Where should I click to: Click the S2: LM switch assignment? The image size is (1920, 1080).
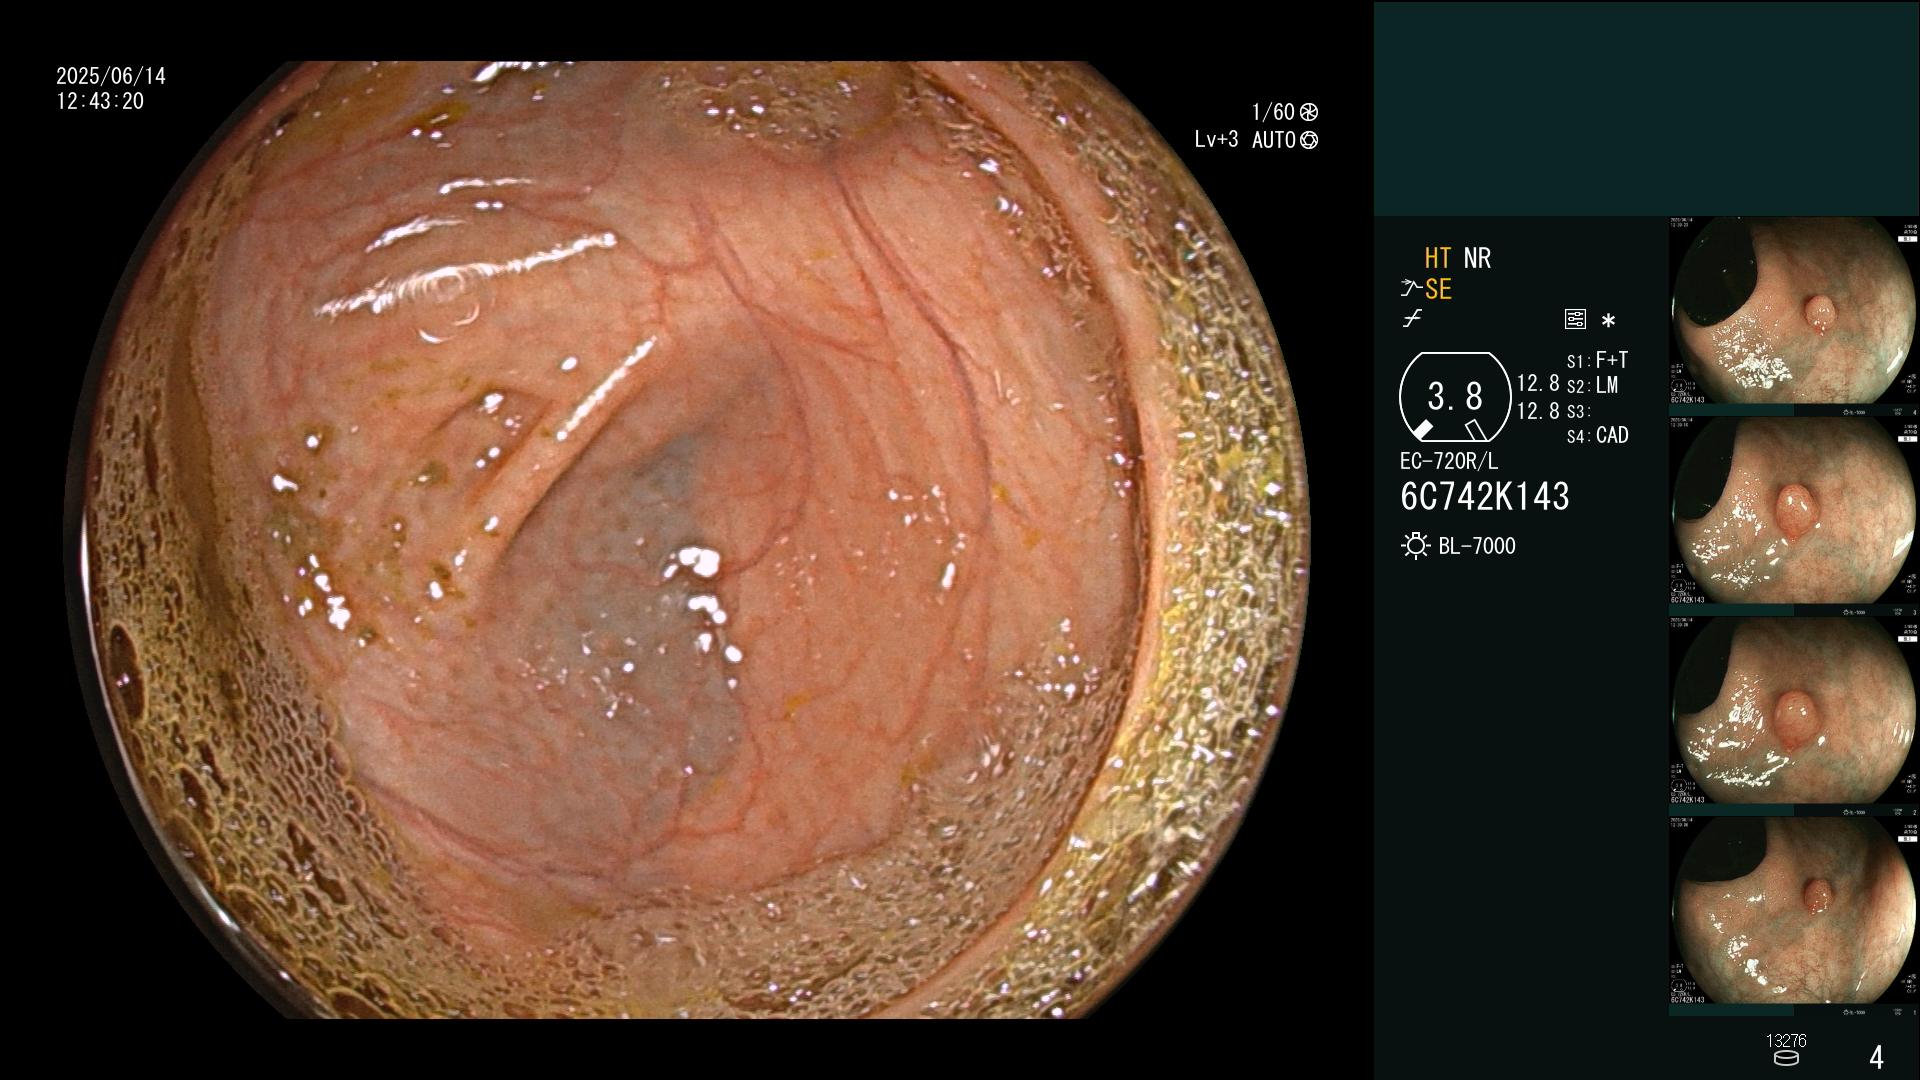click(x=1593, y=385)
